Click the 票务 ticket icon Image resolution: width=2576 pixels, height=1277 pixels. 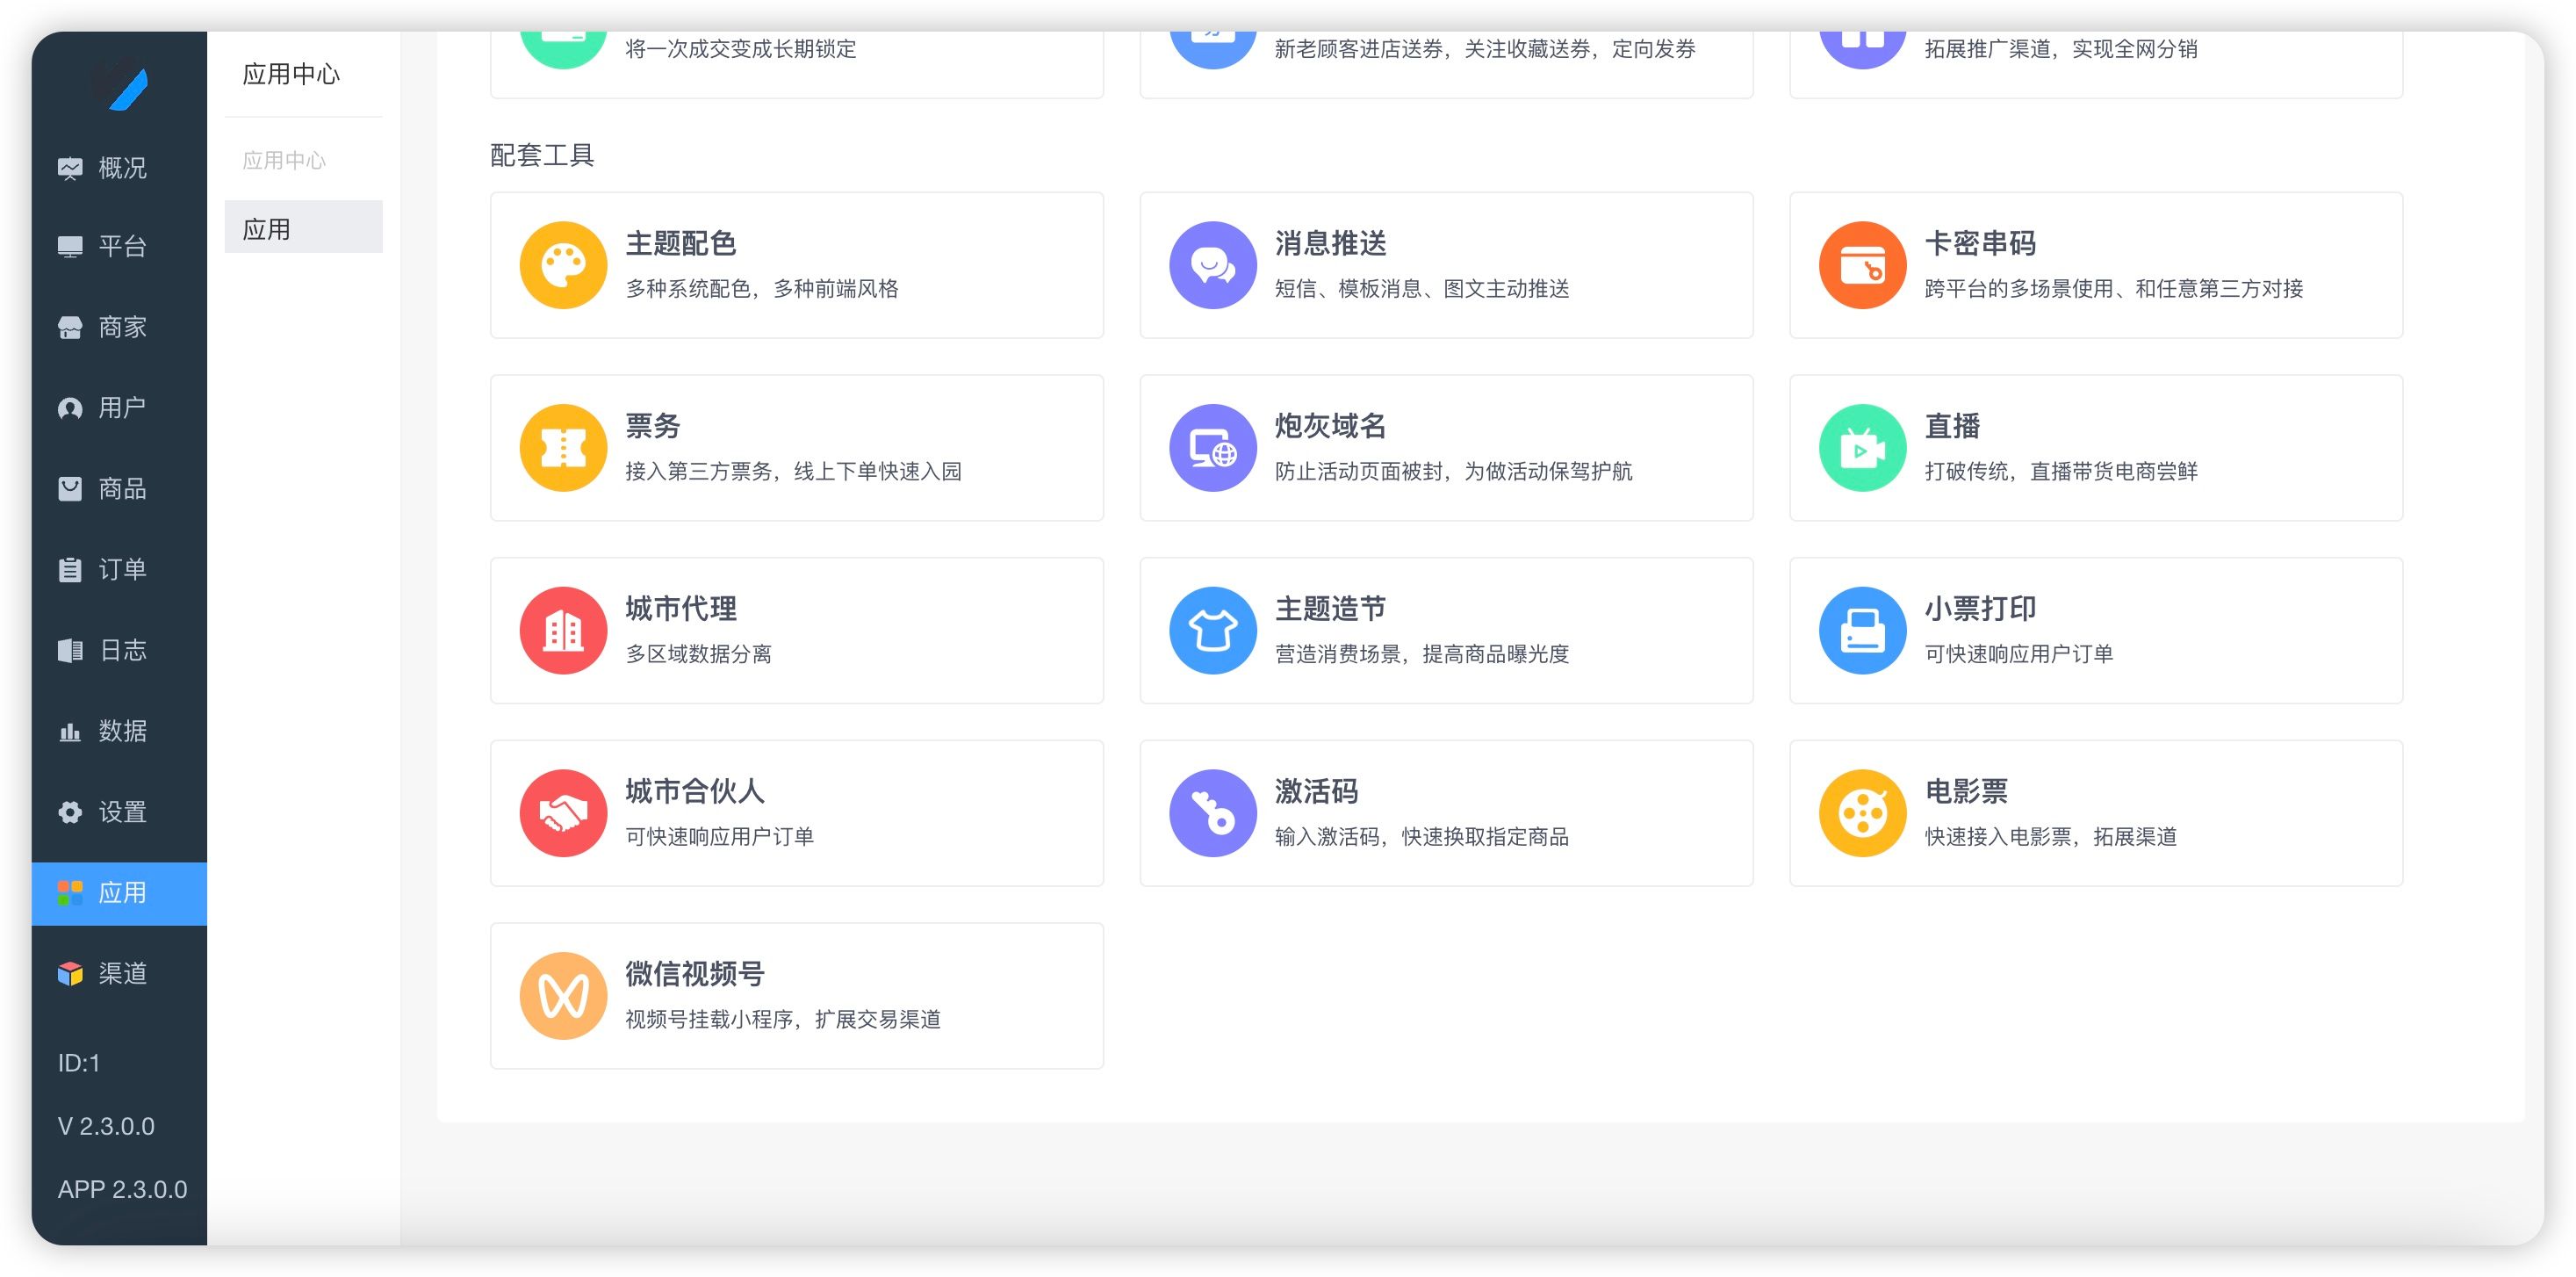(x=563, y=448)
